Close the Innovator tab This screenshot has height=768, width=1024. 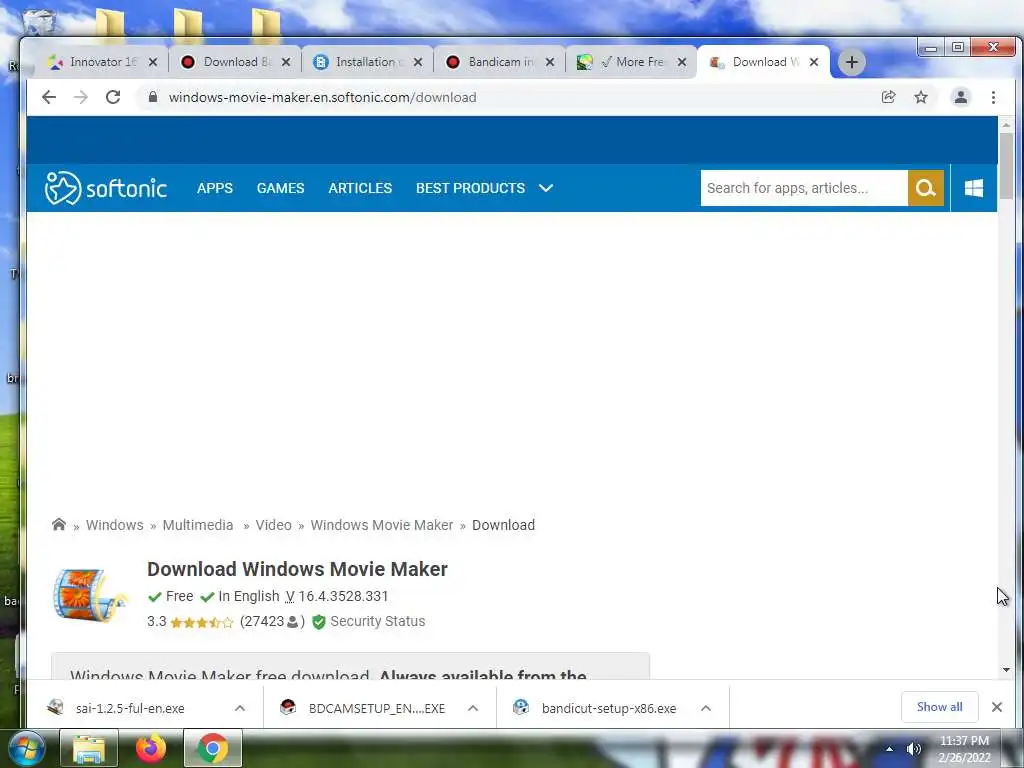point(153,62)
